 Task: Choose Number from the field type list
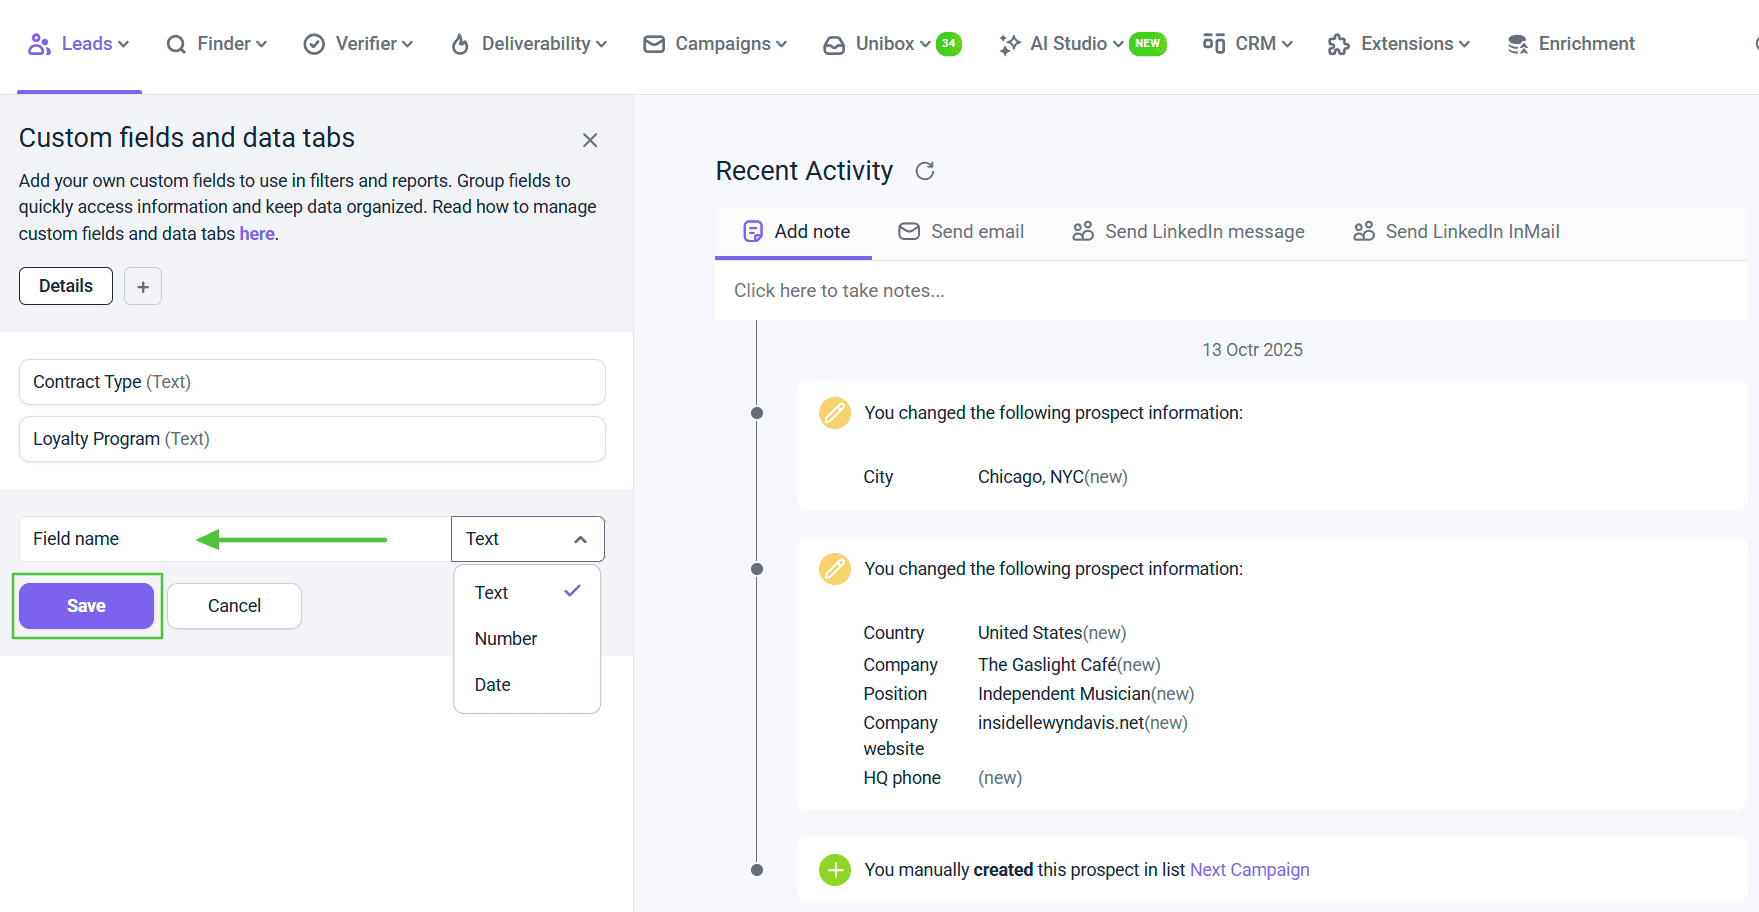506,639
